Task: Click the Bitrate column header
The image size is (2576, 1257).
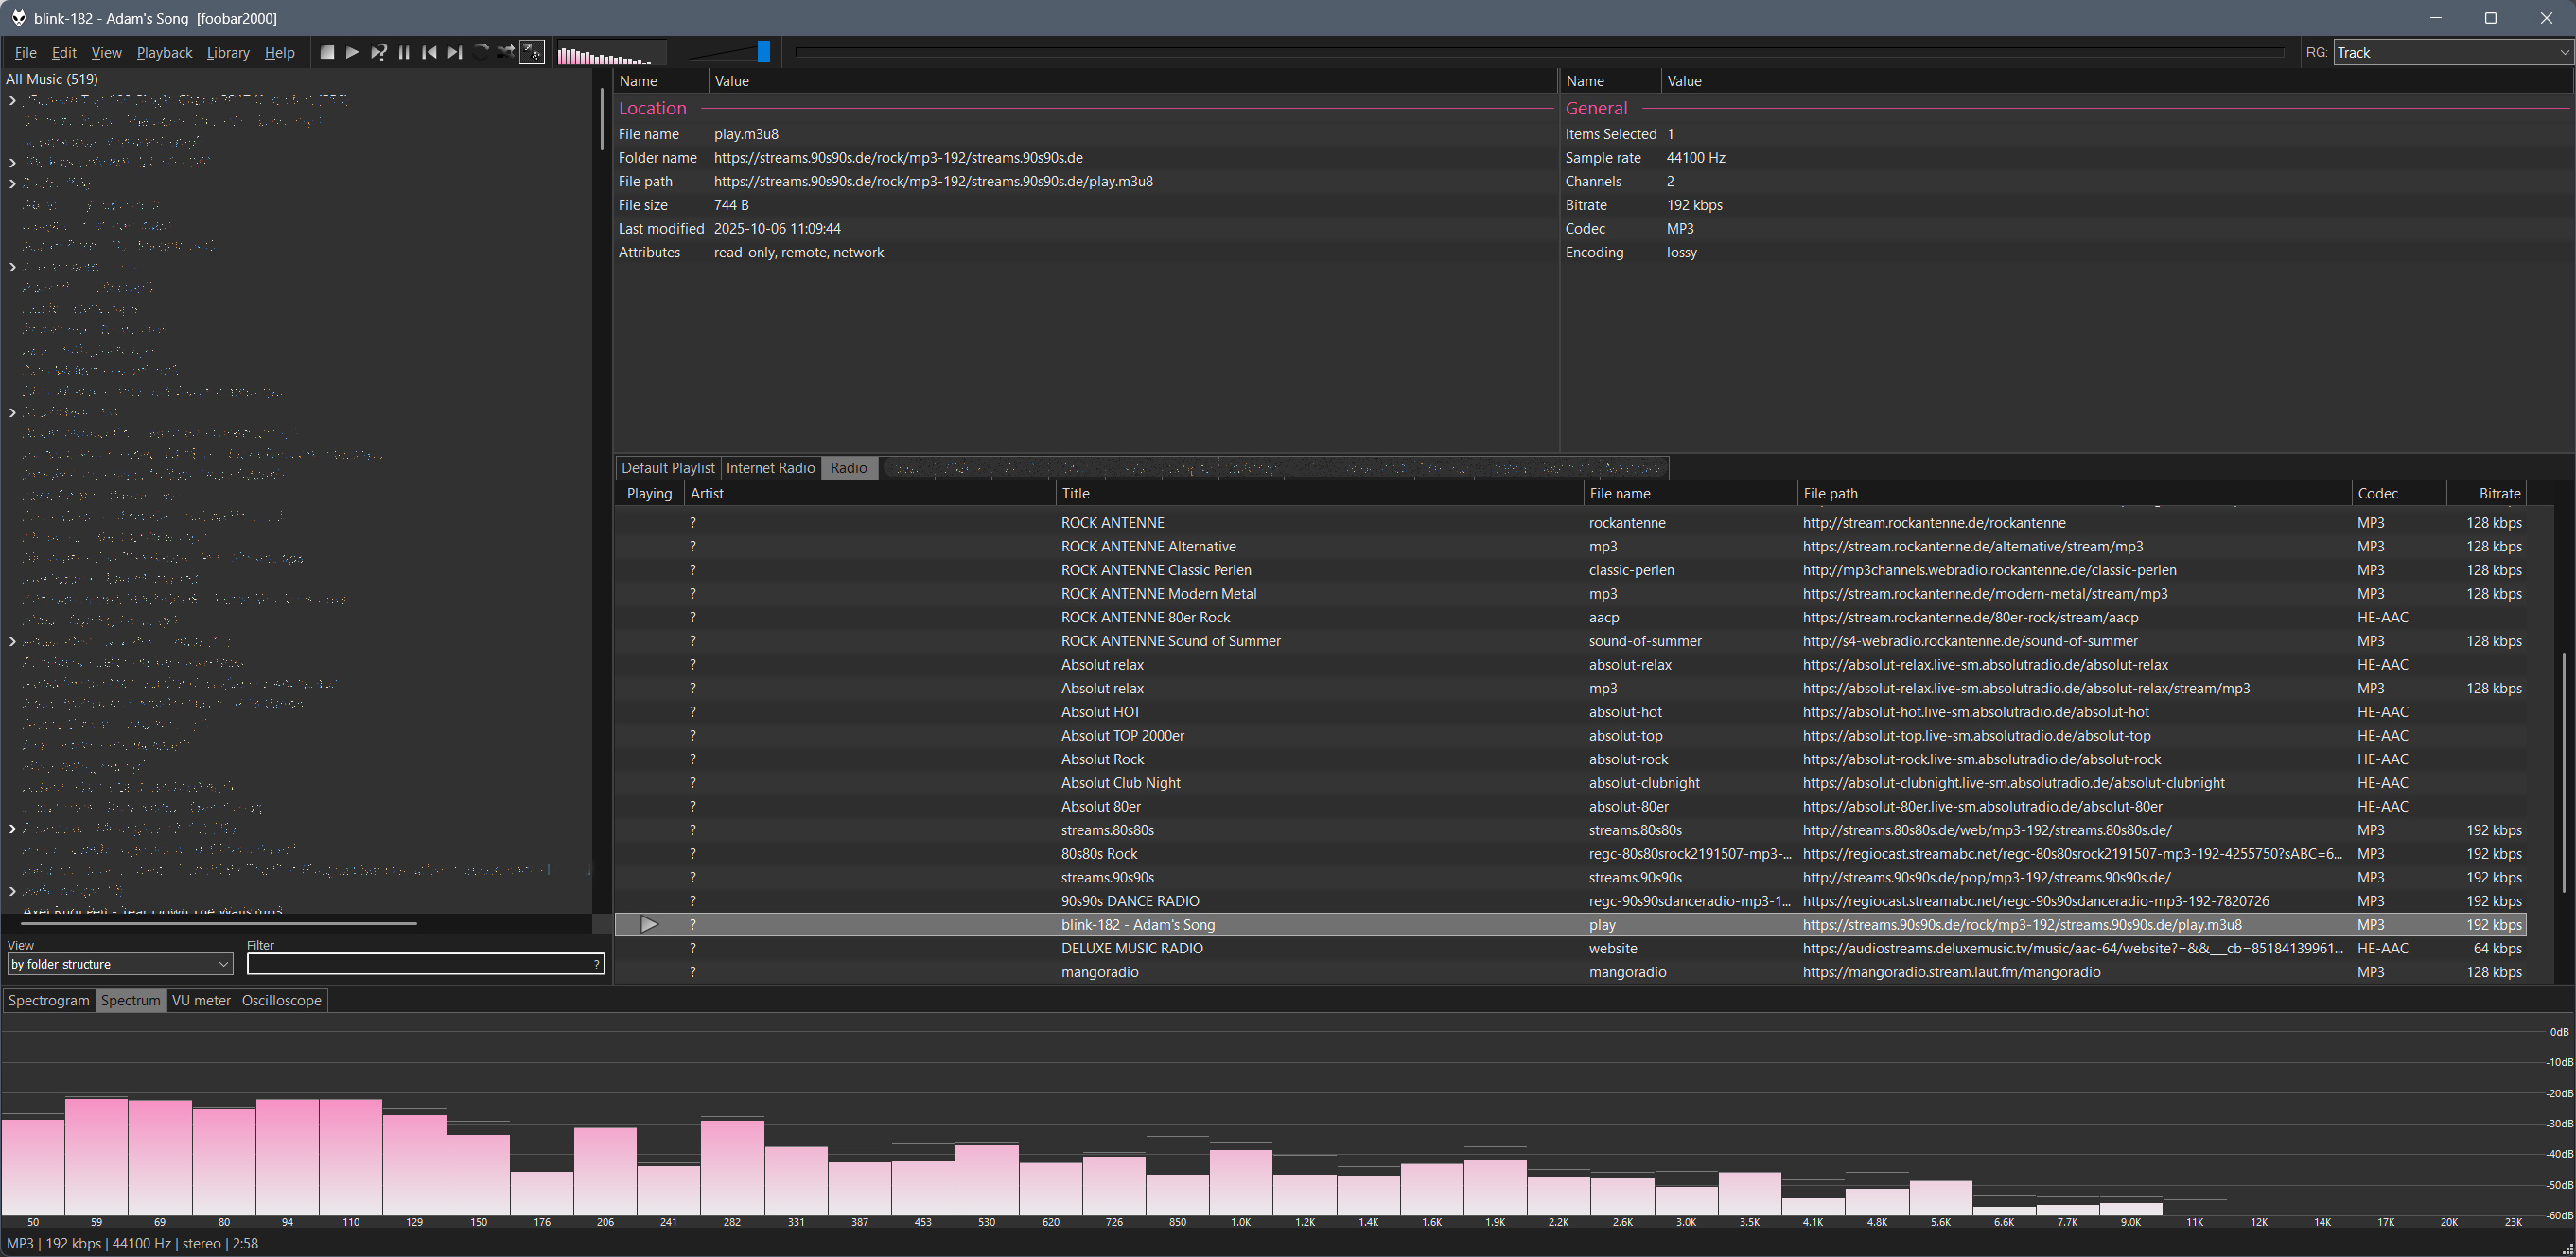Action: (2499, 493)
